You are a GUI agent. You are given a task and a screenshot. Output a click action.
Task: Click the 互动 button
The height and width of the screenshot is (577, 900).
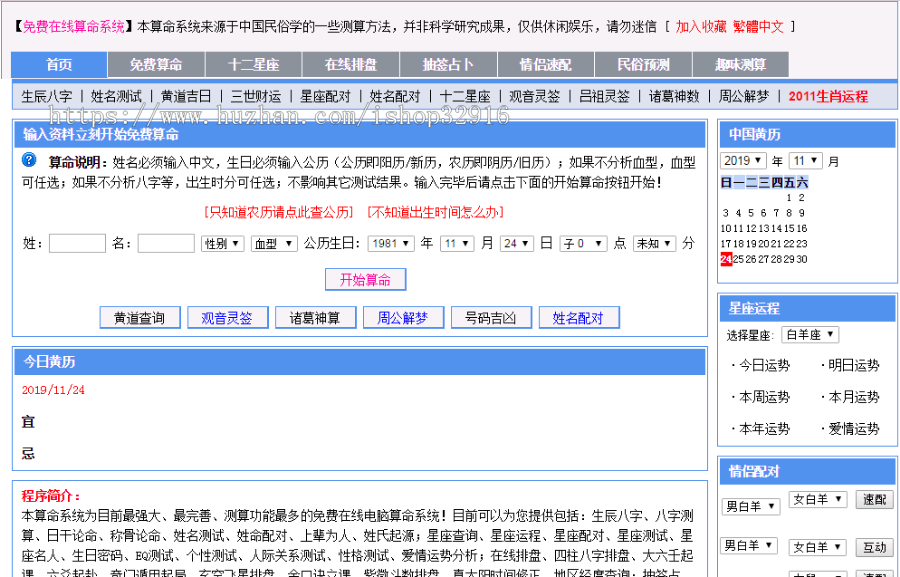[874, 547]
